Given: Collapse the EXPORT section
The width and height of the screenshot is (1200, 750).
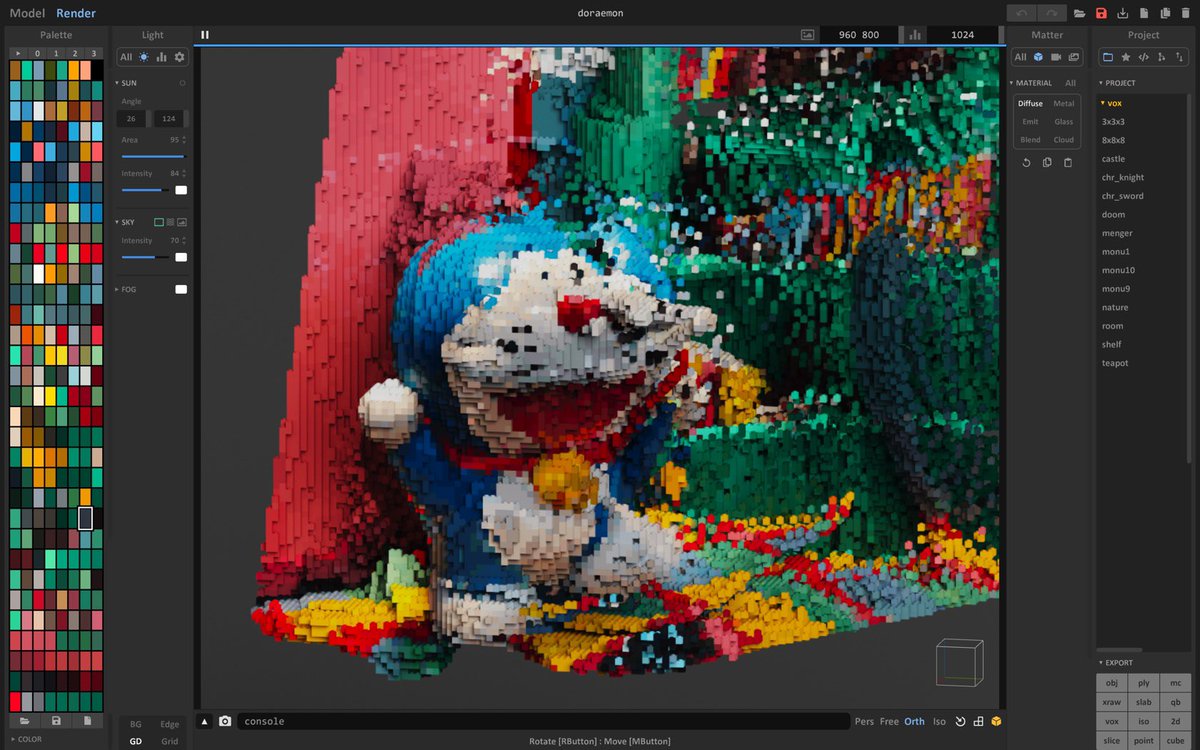Looking at the screenshot, I should 1116,663.
